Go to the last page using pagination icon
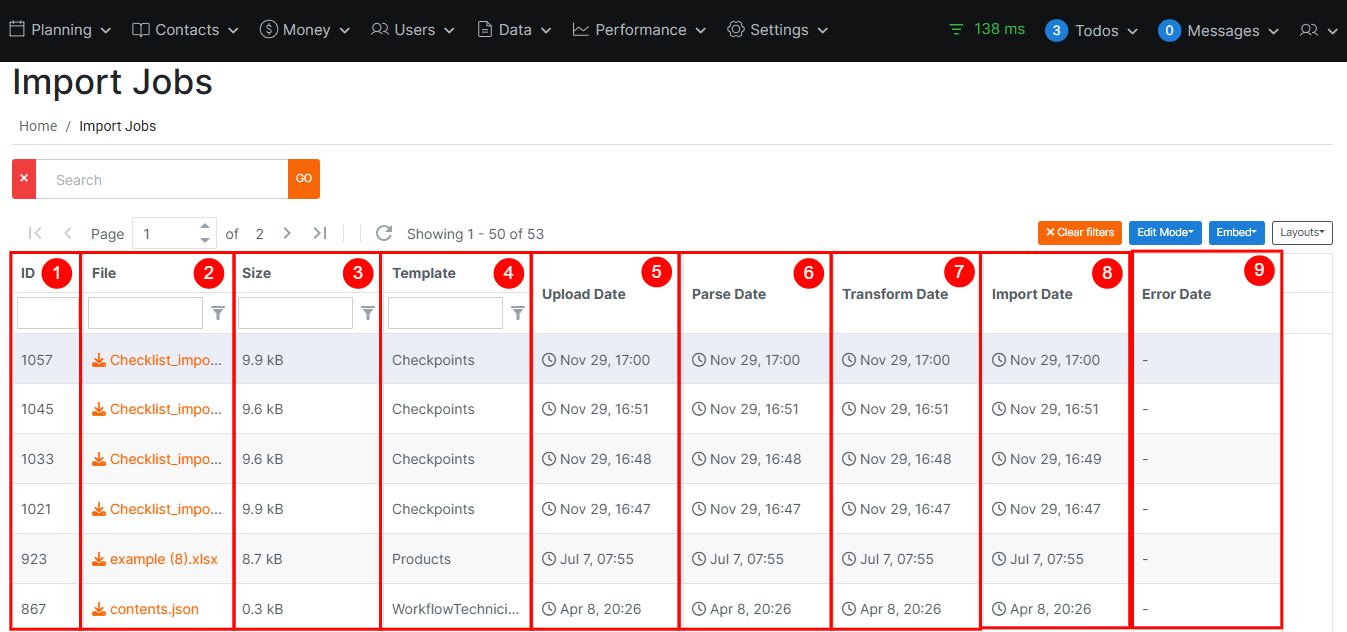This screenshot has width=1347, height=632. [x=320, y=233]
